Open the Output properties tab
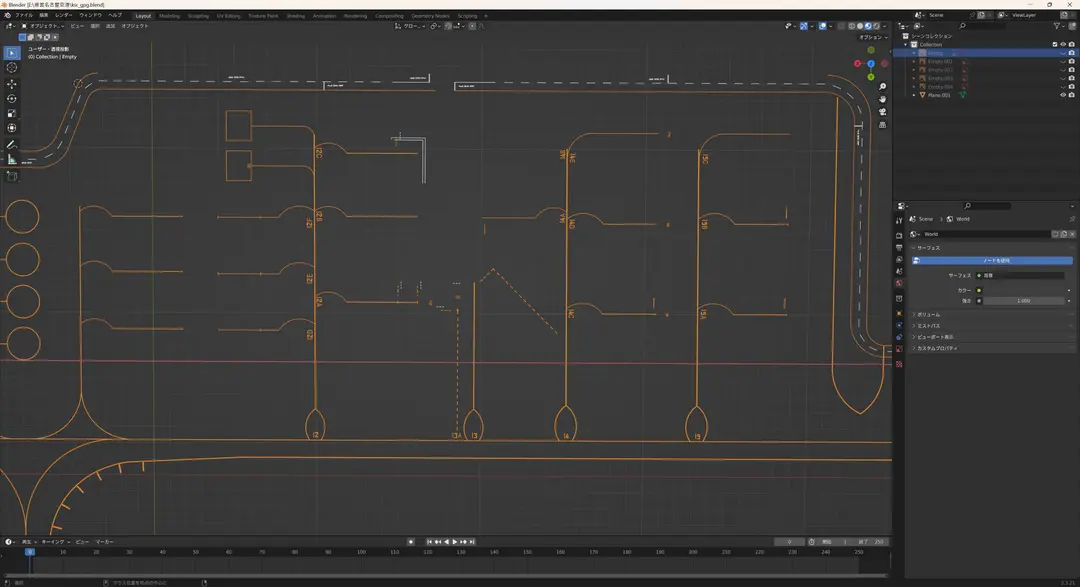Viewport: 1080px width, 587px height. tap(899, 247)
